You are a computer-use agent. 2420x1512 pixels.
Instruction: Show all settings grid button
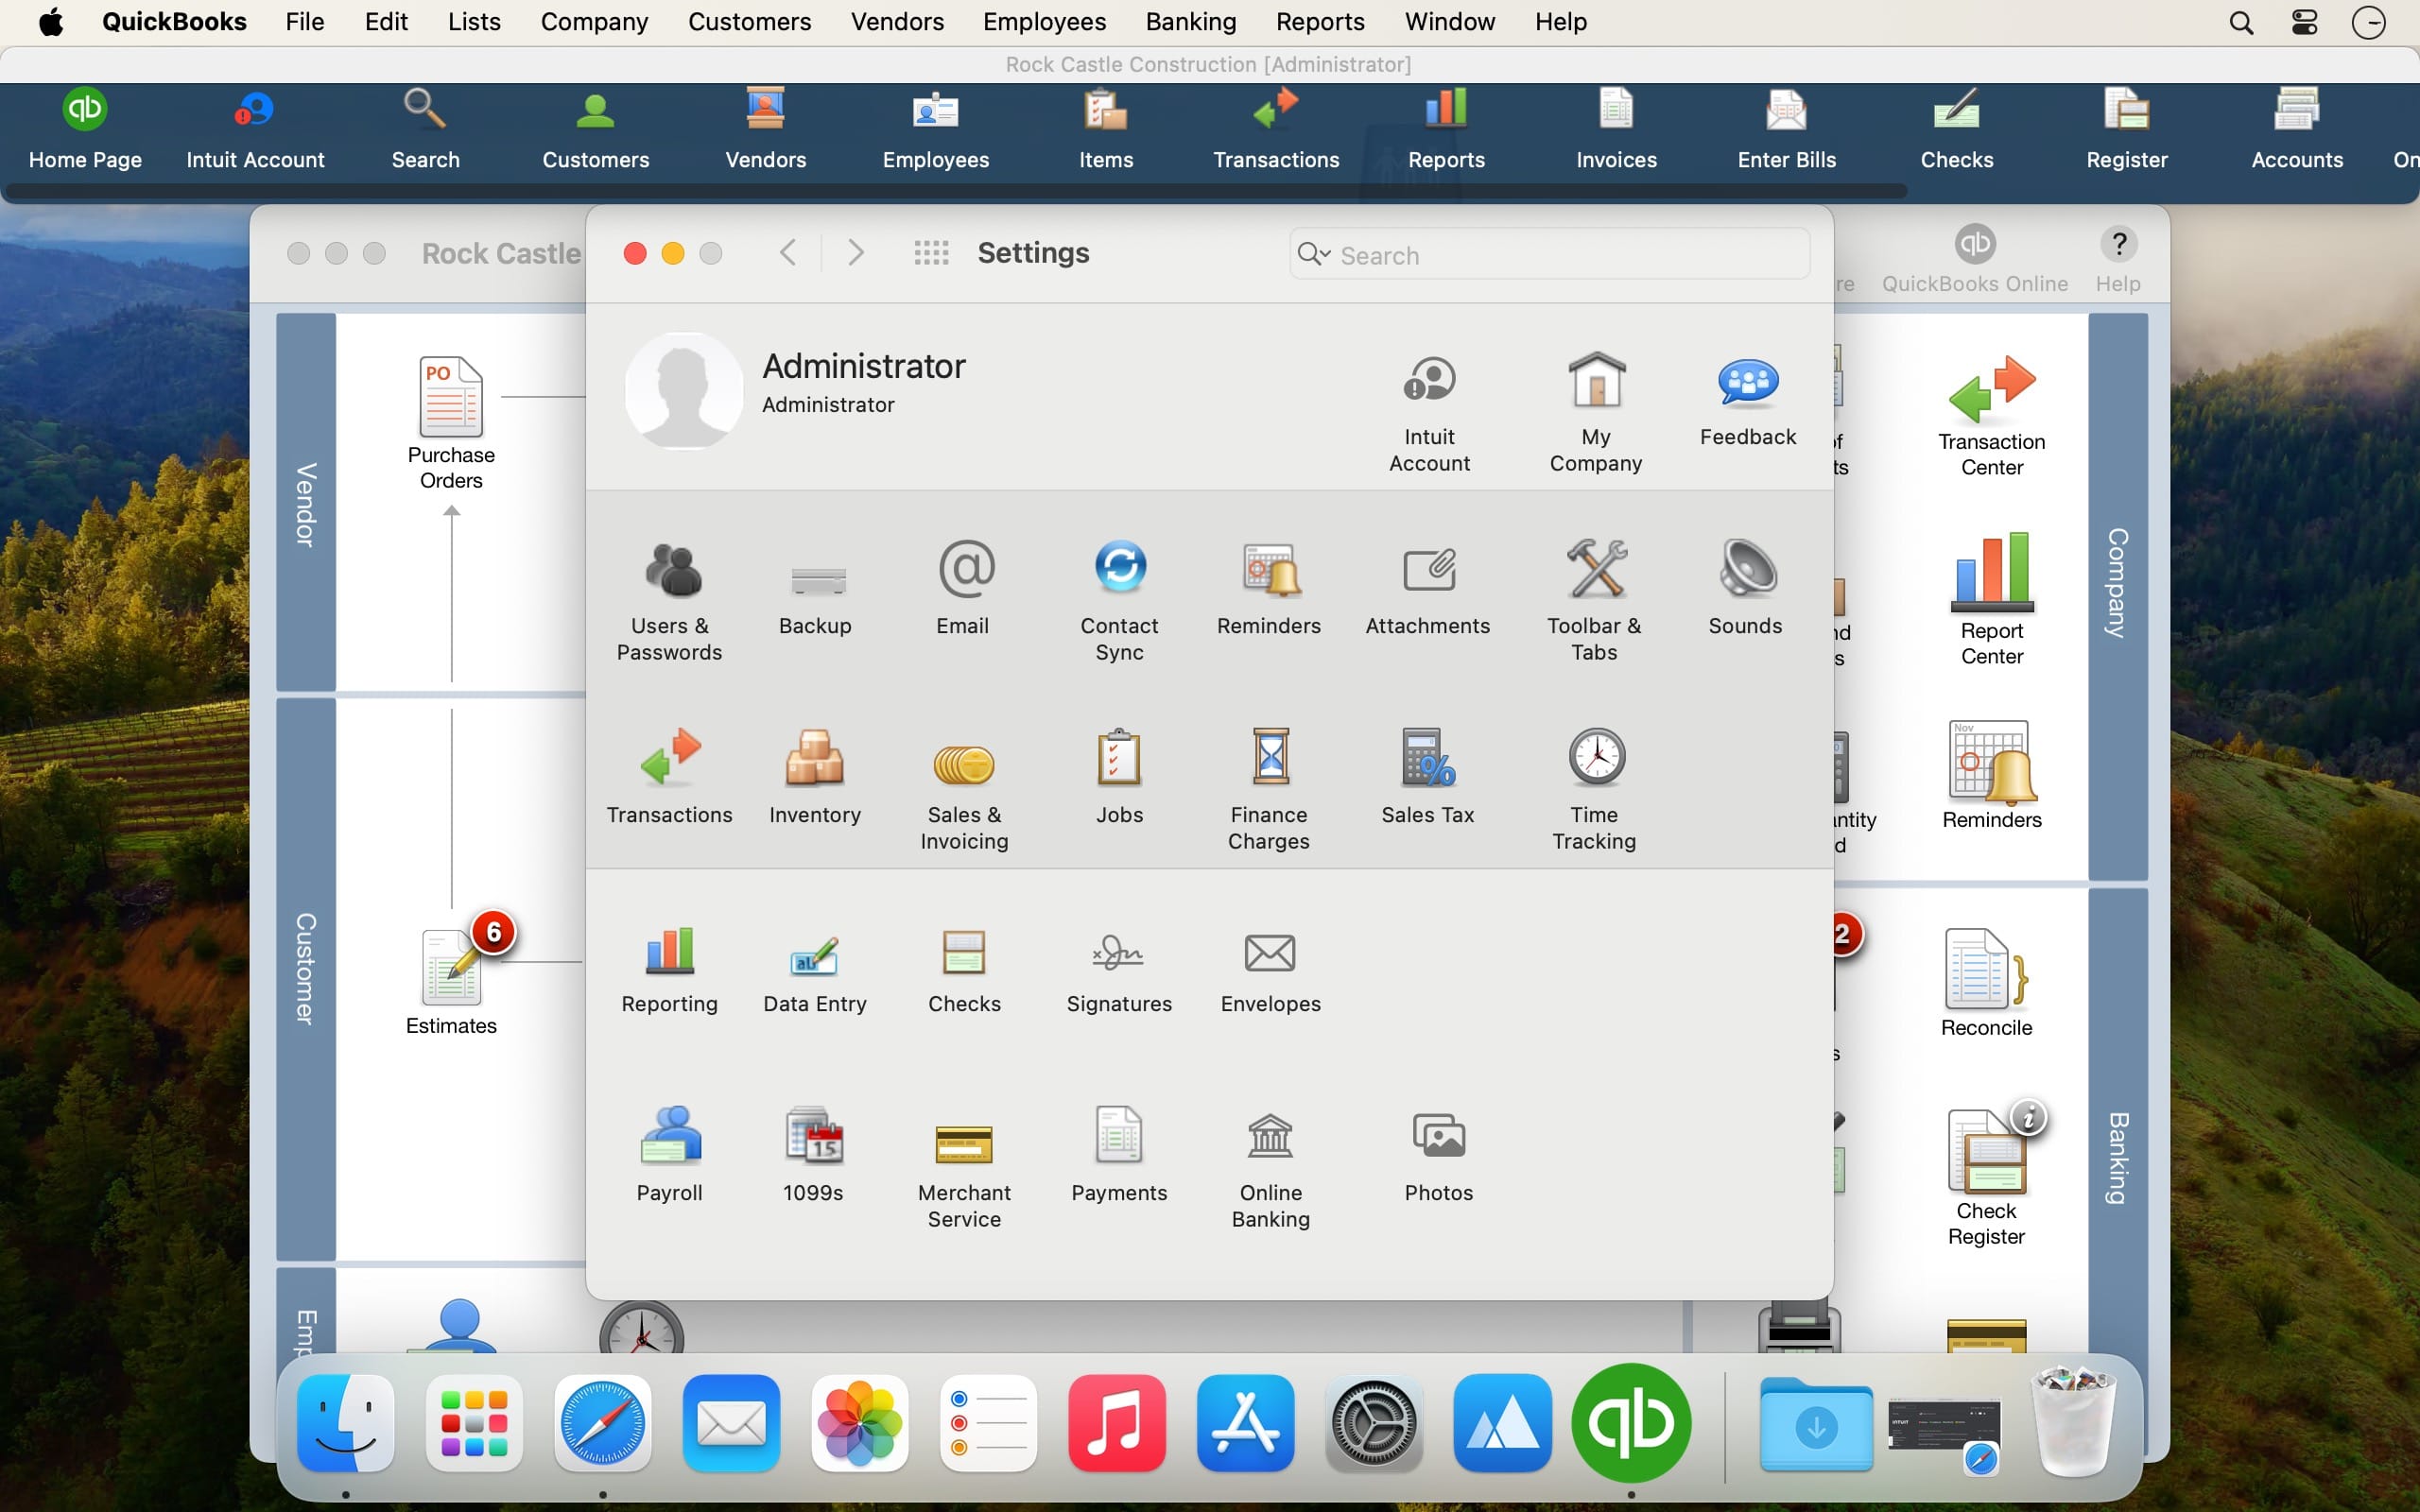(x=931, y=253)
